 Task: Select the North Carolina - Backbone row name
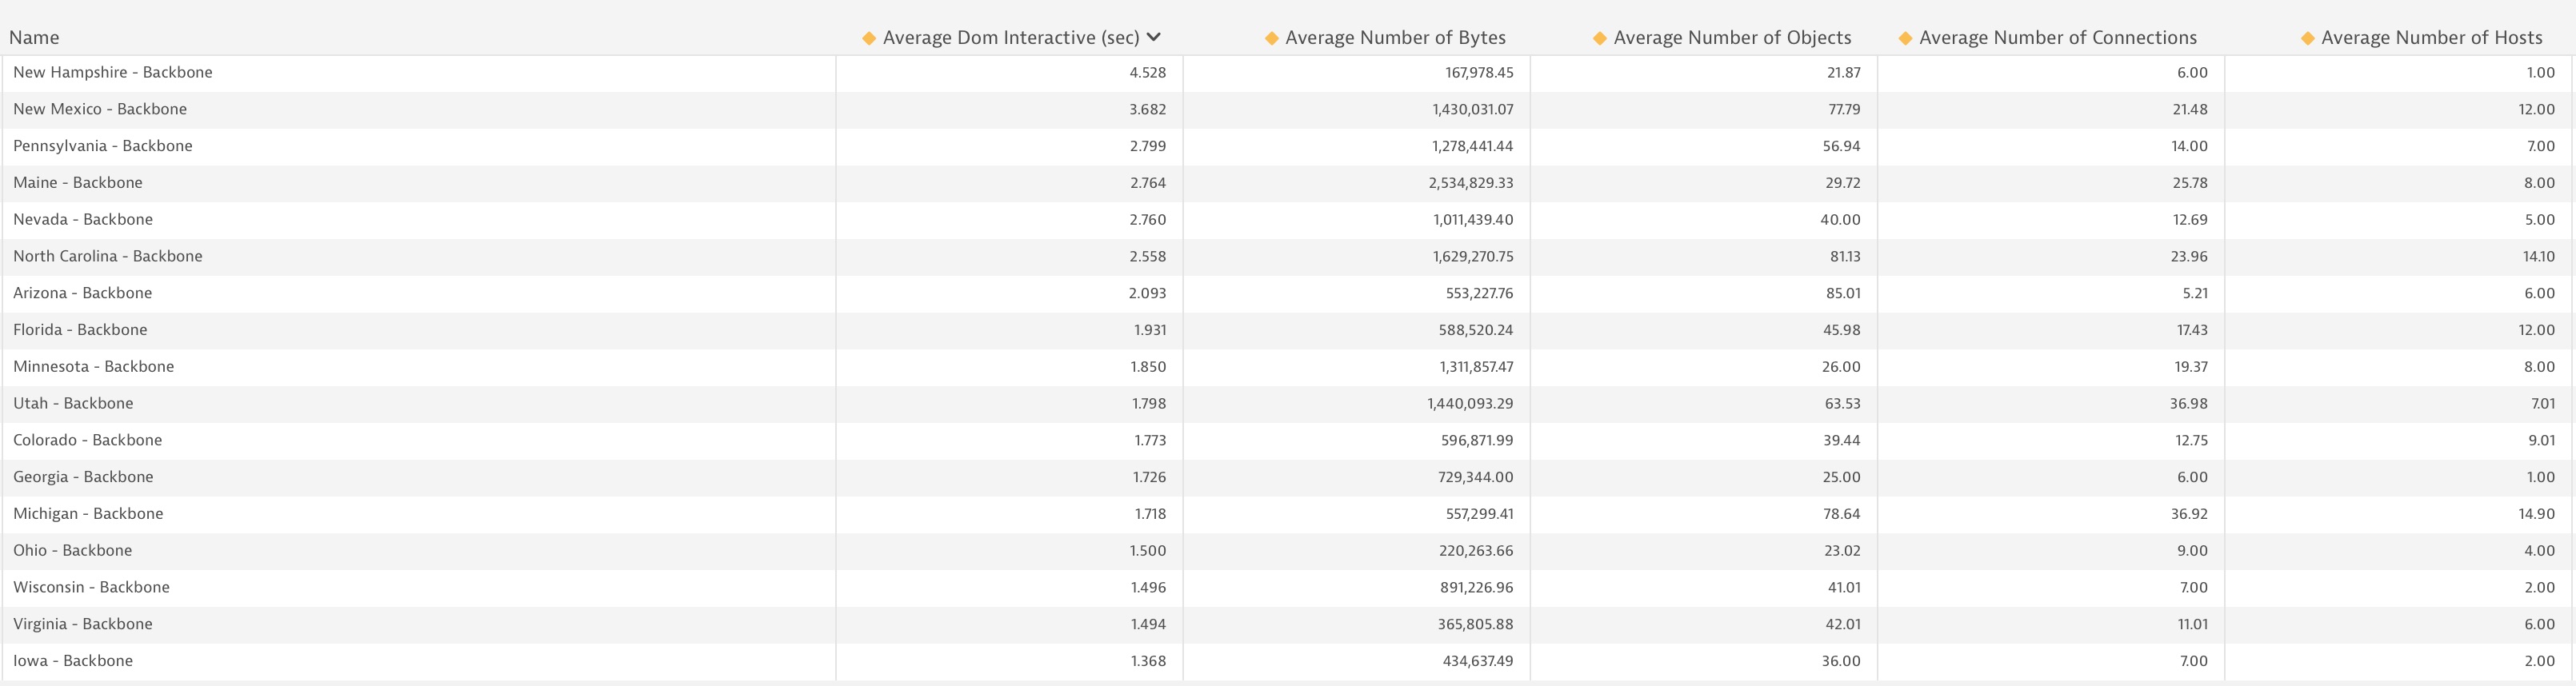[108, 256]
